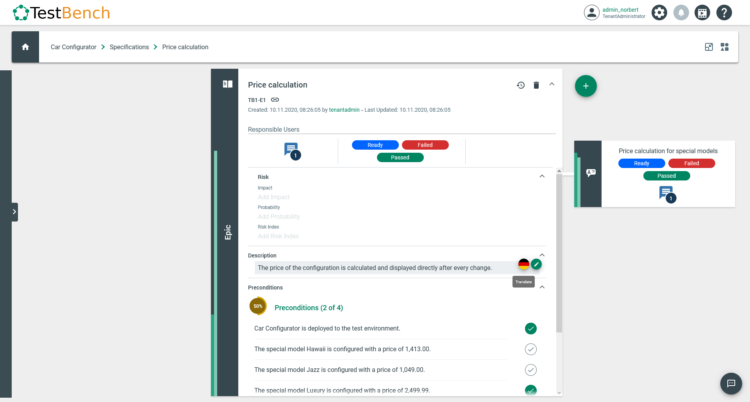Screen dimensions: 750x402
Task: Click the book icon on the Epic card
Action: tap(227, 84)
